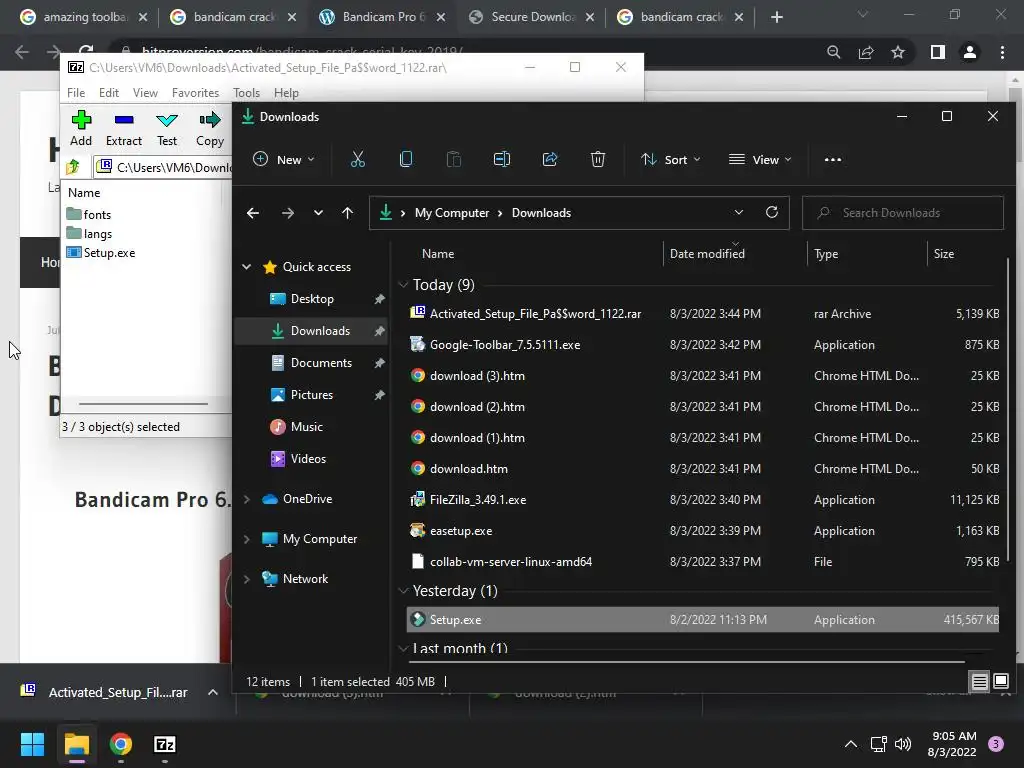Bookmark this page with star icon

pos(898,52)
